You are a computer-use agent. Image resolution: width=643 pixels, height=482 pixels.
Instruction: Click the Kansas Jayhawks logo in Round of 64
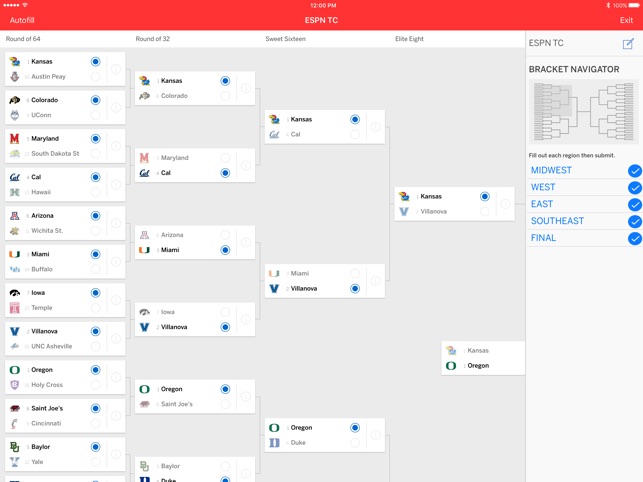pyautogui.click(x=15, y=62)
